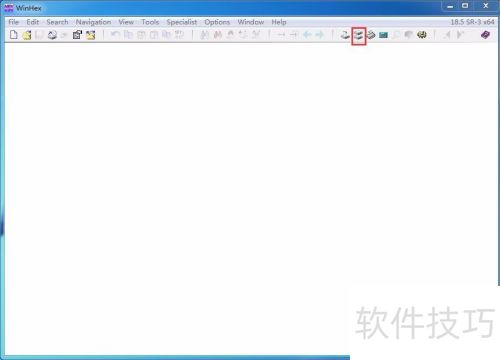Click the faded blue Forward arrow
The height and width of the screenshot is (360, 500).
(320, 35)
